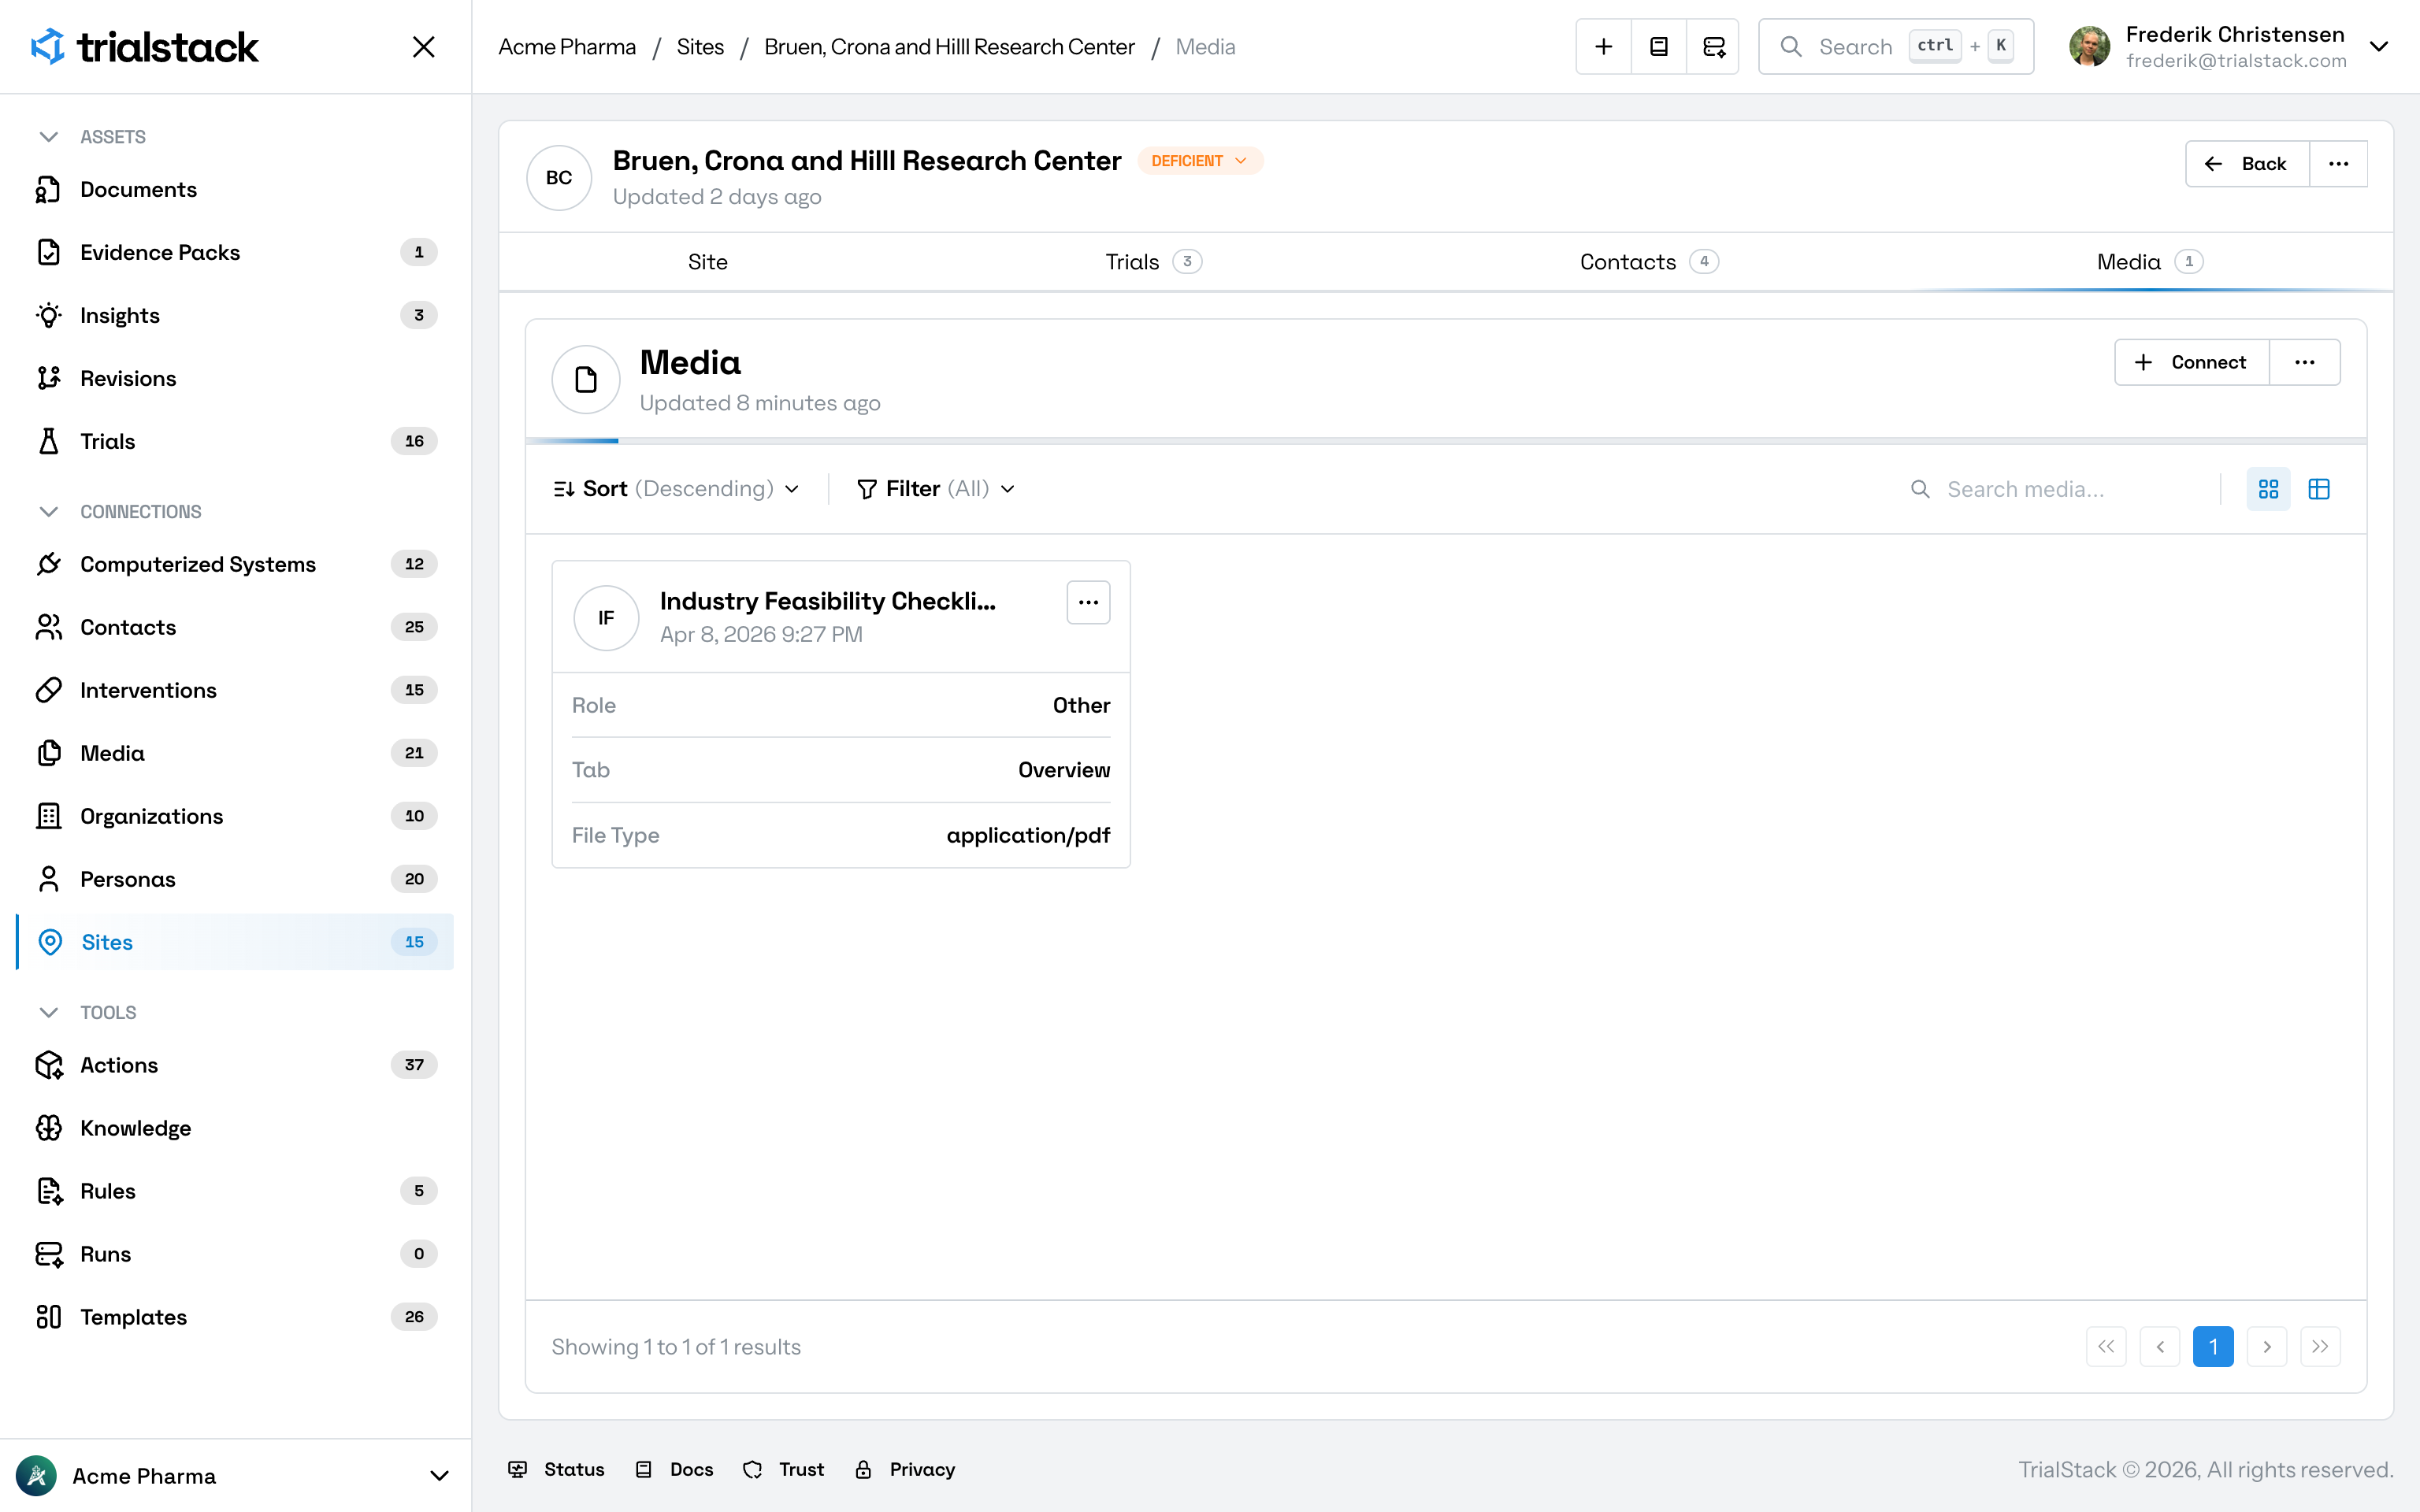Image resolution: width=2420 pixels, height=1512 pixels.
Task: Open Interventions in the sidebar
Action: tap(235, 690)
